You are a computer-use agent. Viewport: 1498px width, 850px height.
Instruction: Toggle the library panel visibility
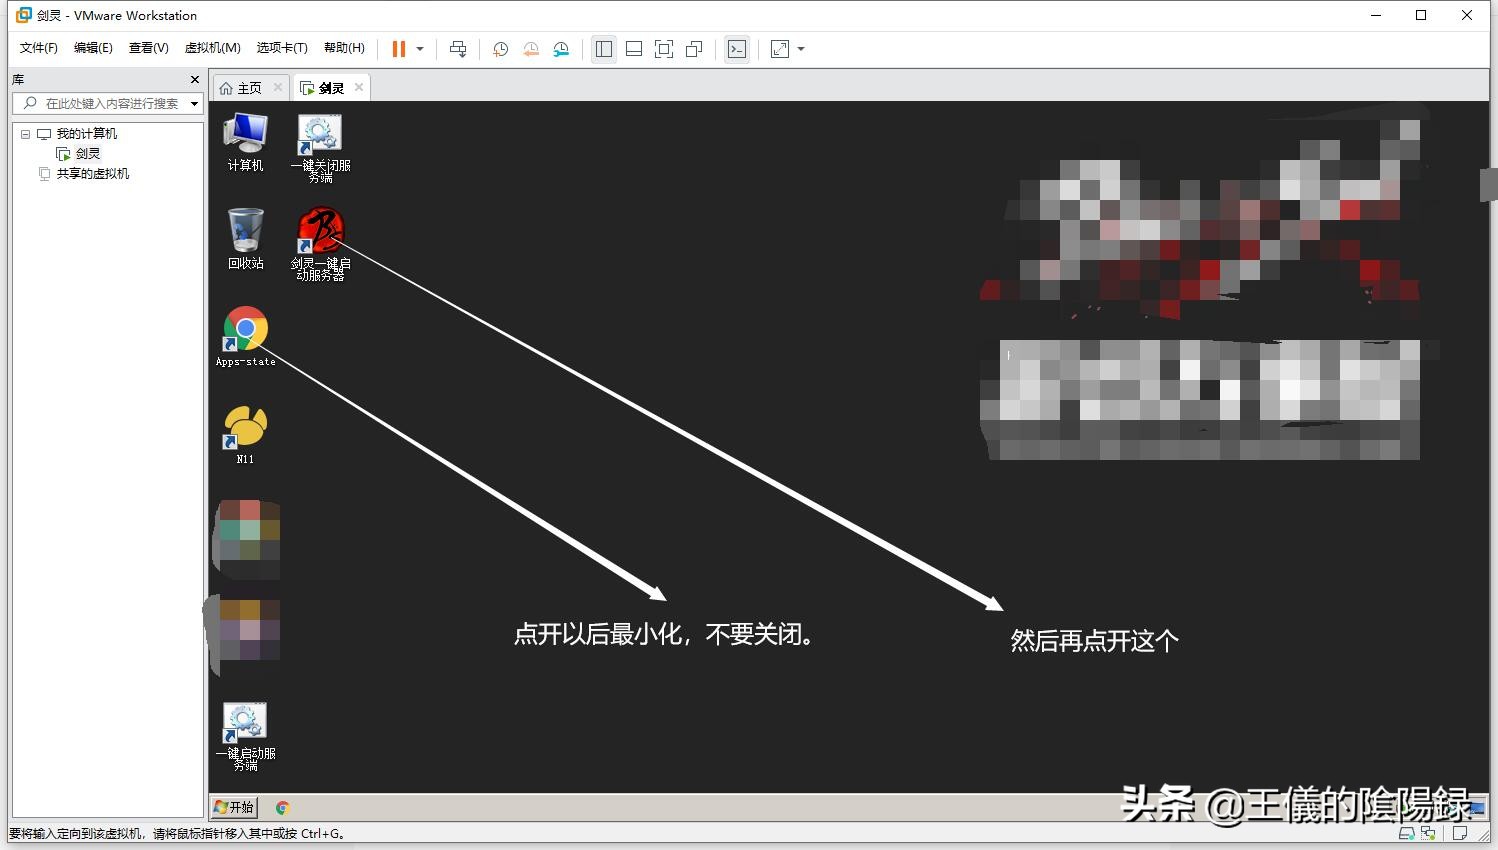point(603,48)
